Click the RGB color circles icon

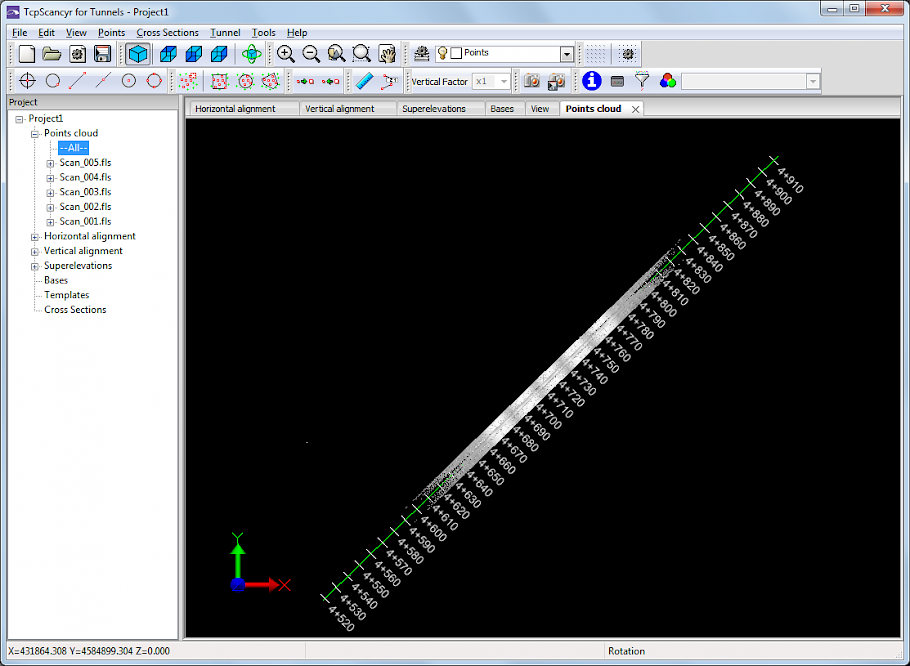667,81
